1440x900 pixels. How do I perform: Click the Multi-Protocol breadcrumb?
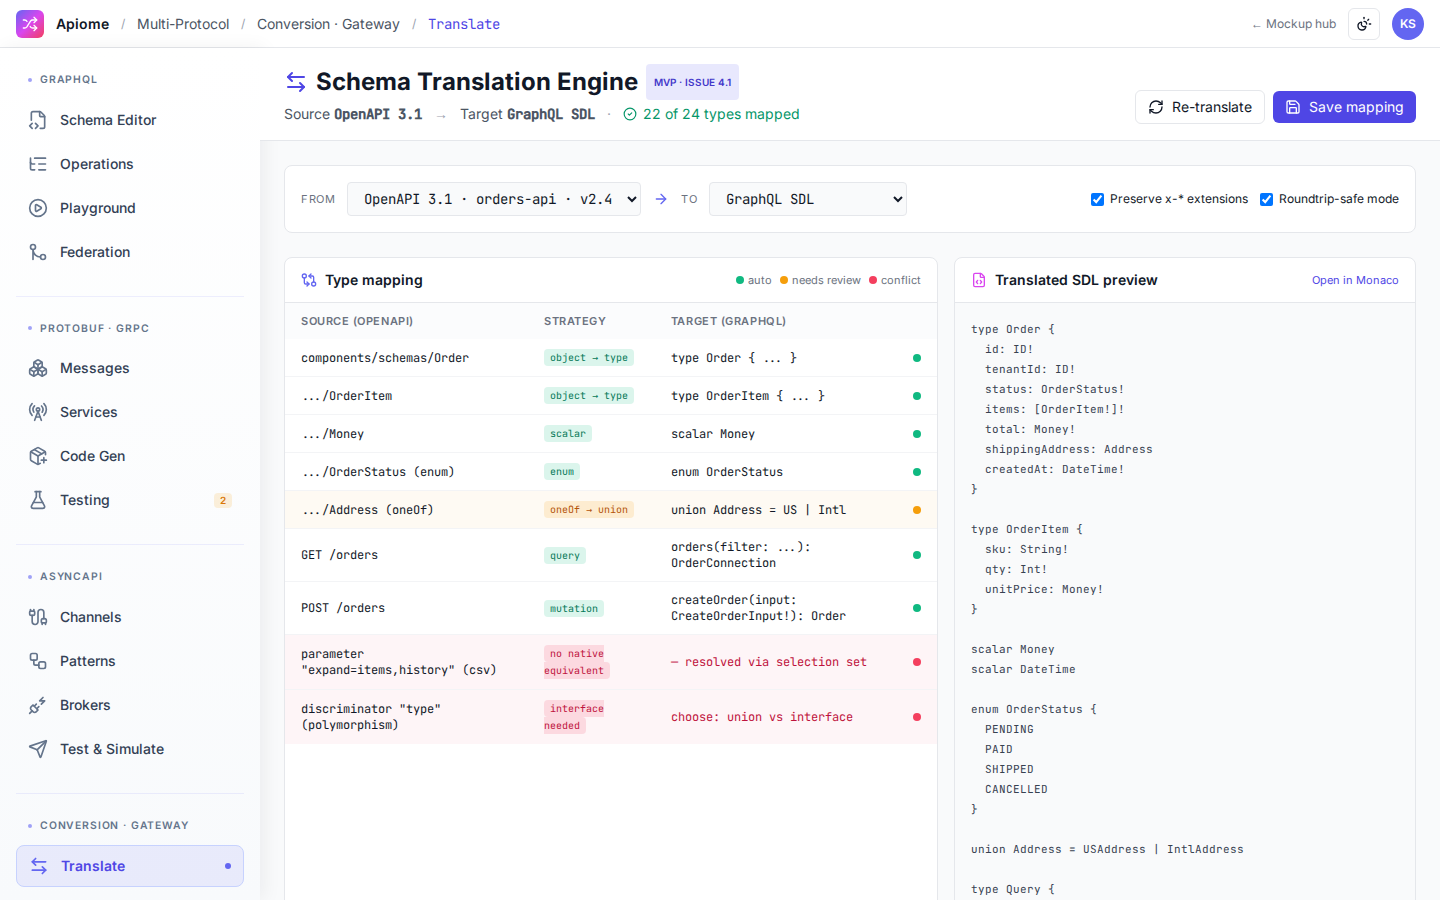click(183, 24)
